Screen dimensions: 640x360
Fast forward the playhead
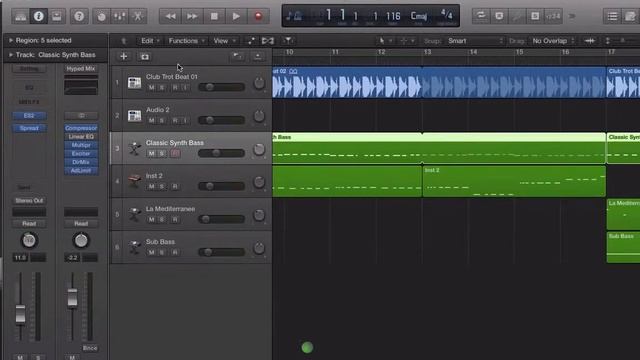click(x=192, y=16)
